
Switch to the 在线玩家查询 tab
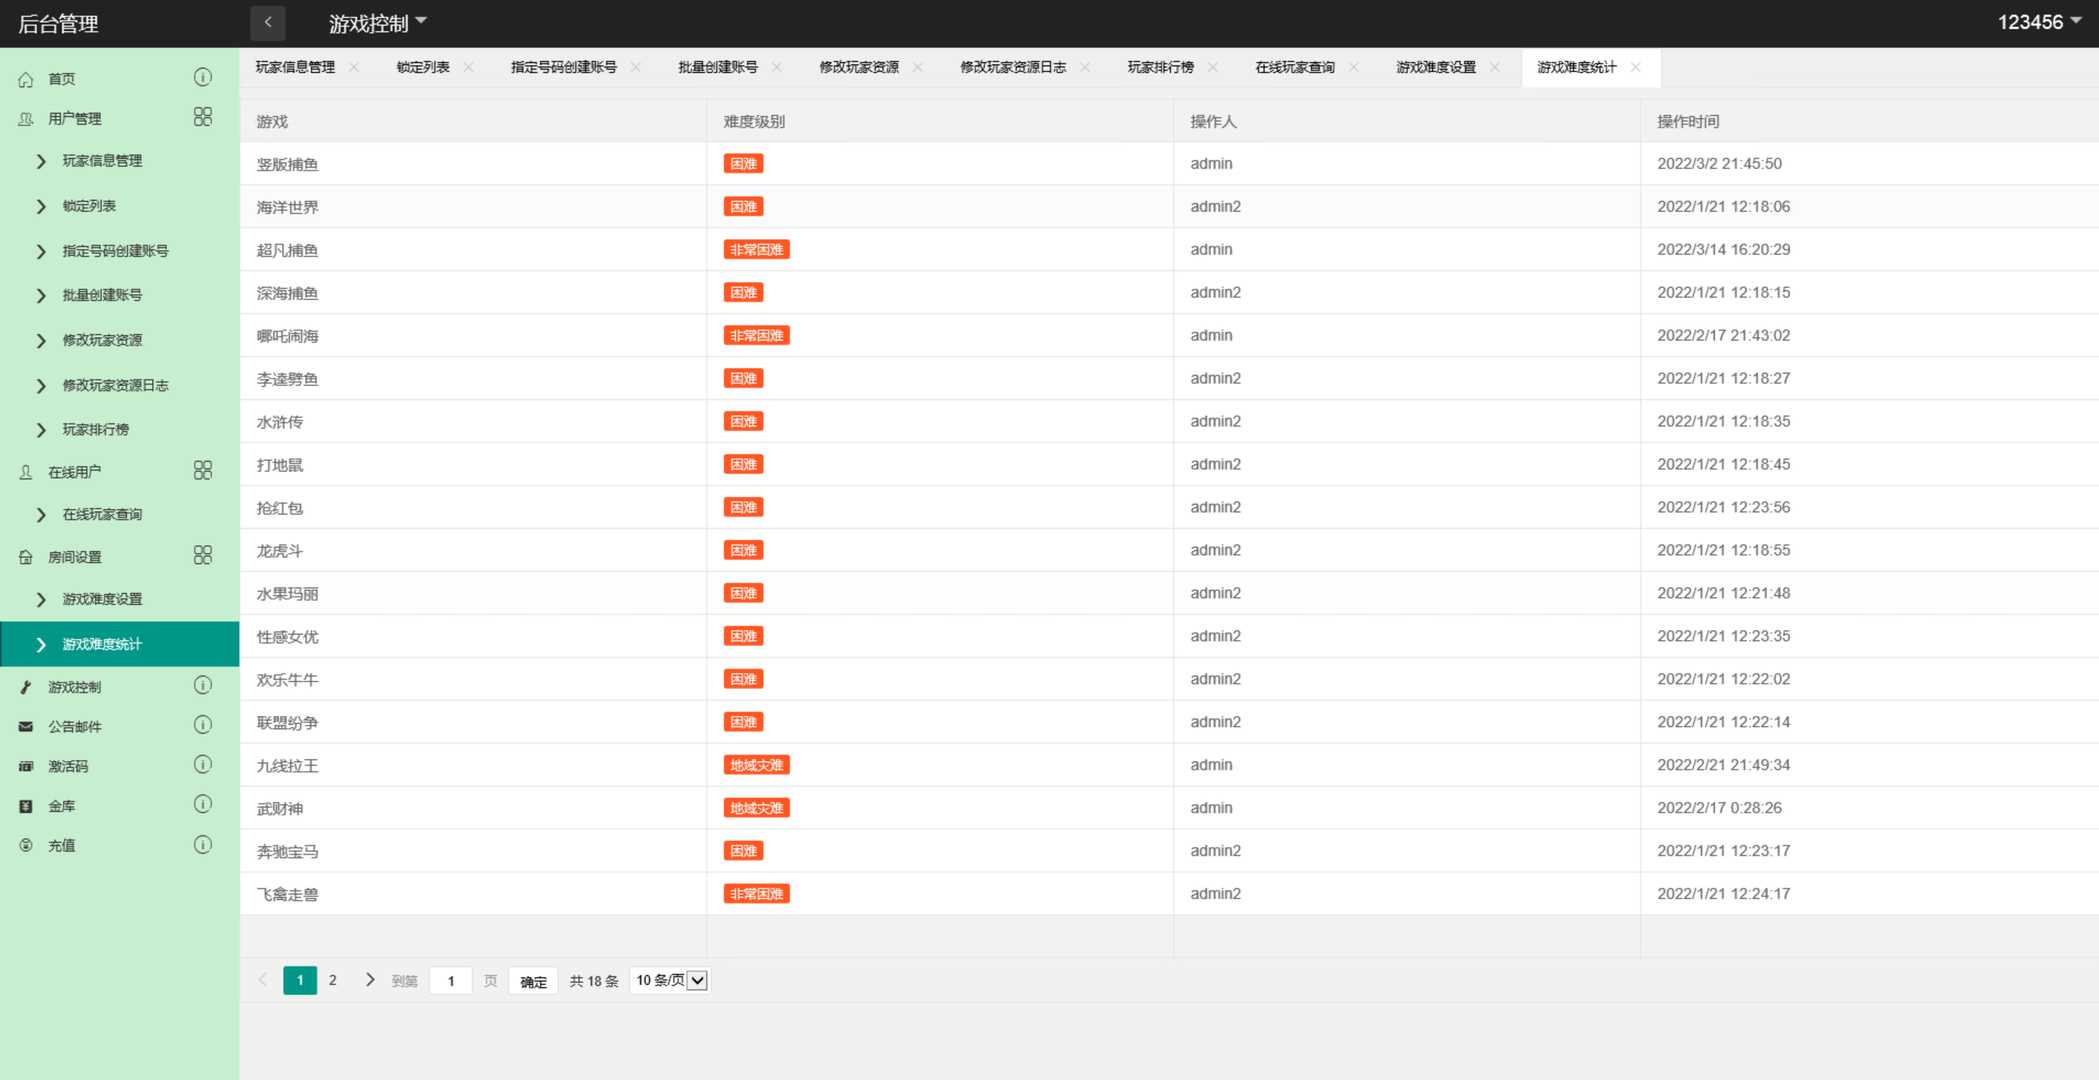(x=1294, y=67)
